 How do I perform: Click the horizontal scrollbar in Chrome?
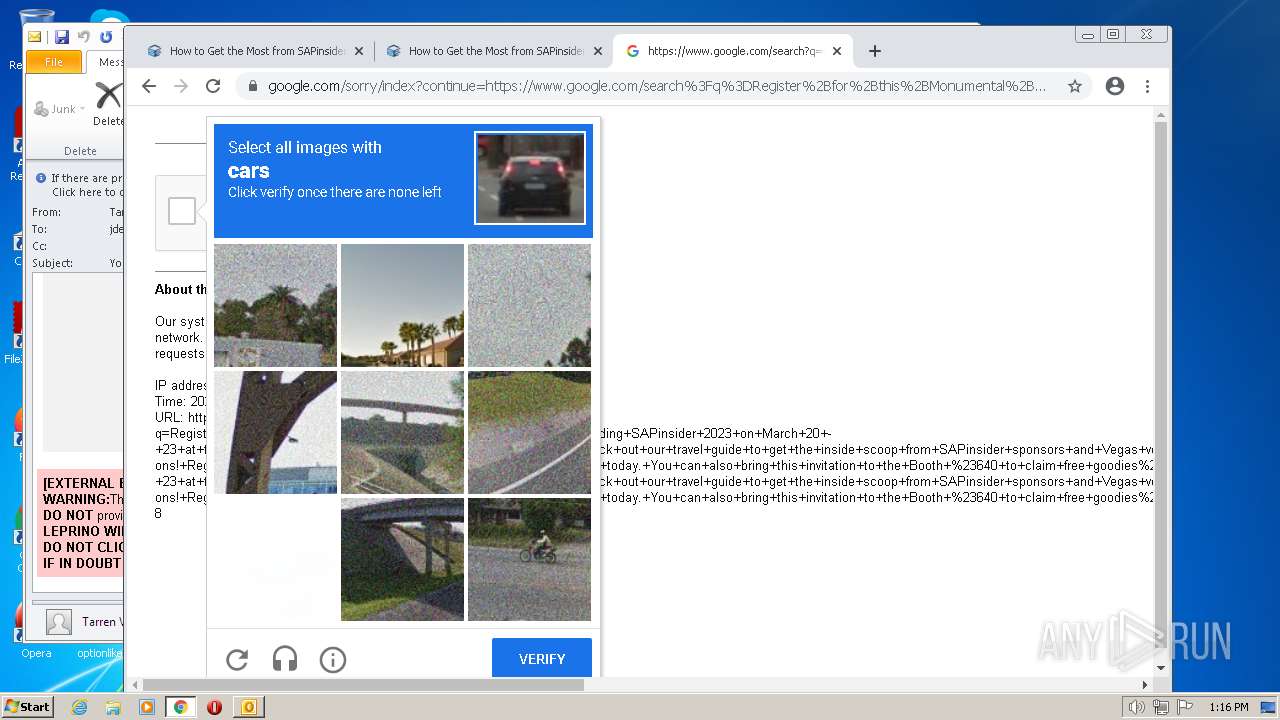[x=363, y=685]
